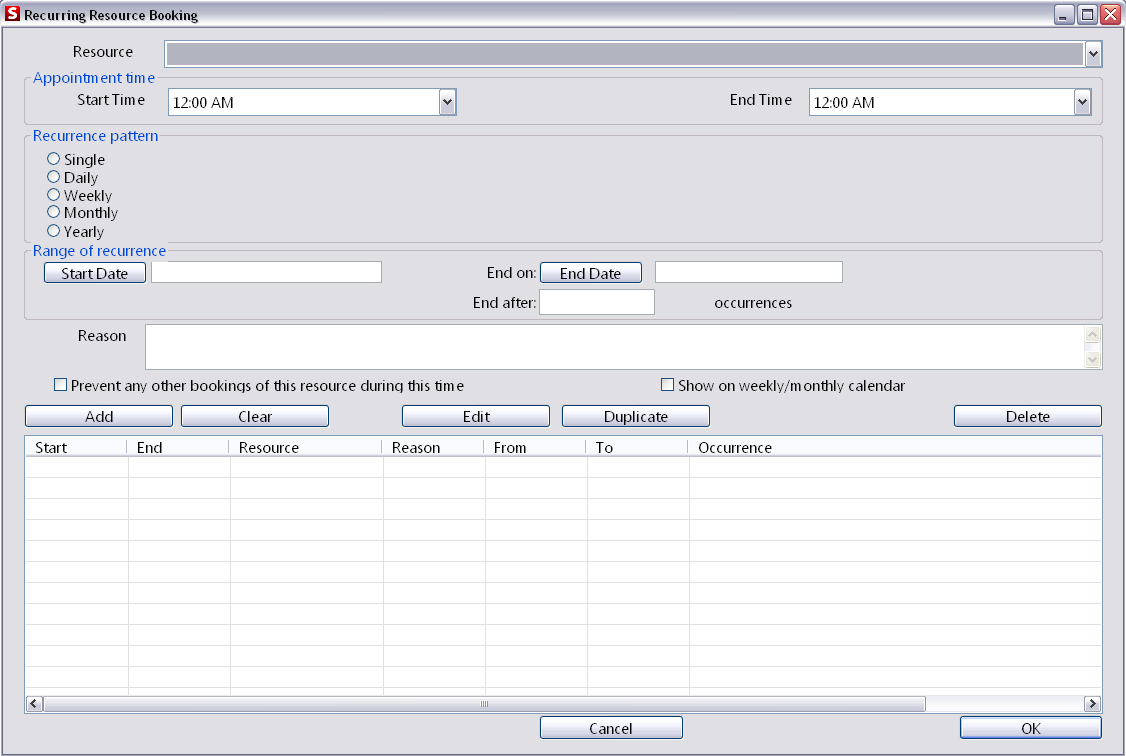Select the Monthly recurrence pattern
Screen dimensions: 1126x756
point(52,212)
